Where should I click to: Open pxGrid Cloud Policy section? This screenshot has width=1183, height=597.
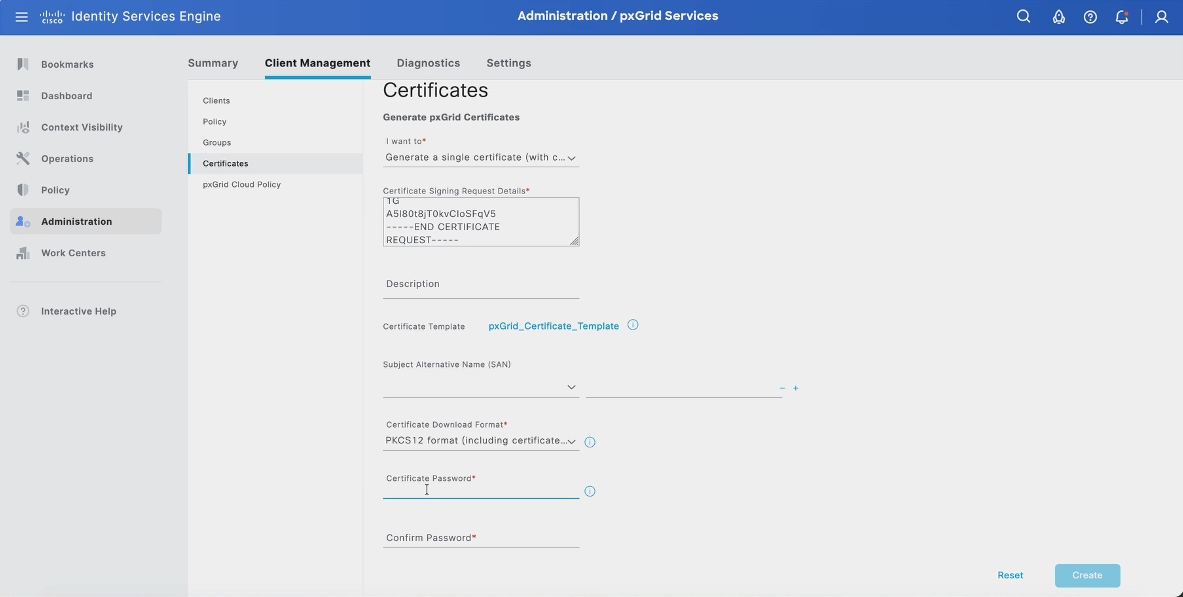pyautogui.click(x=241, y=184)
